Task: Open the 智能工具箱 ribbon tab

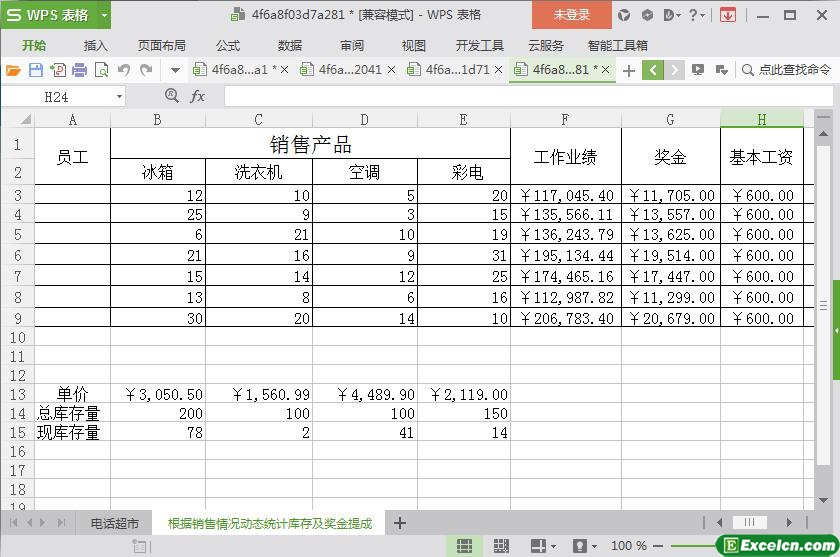Action: (x=618, y=46)
